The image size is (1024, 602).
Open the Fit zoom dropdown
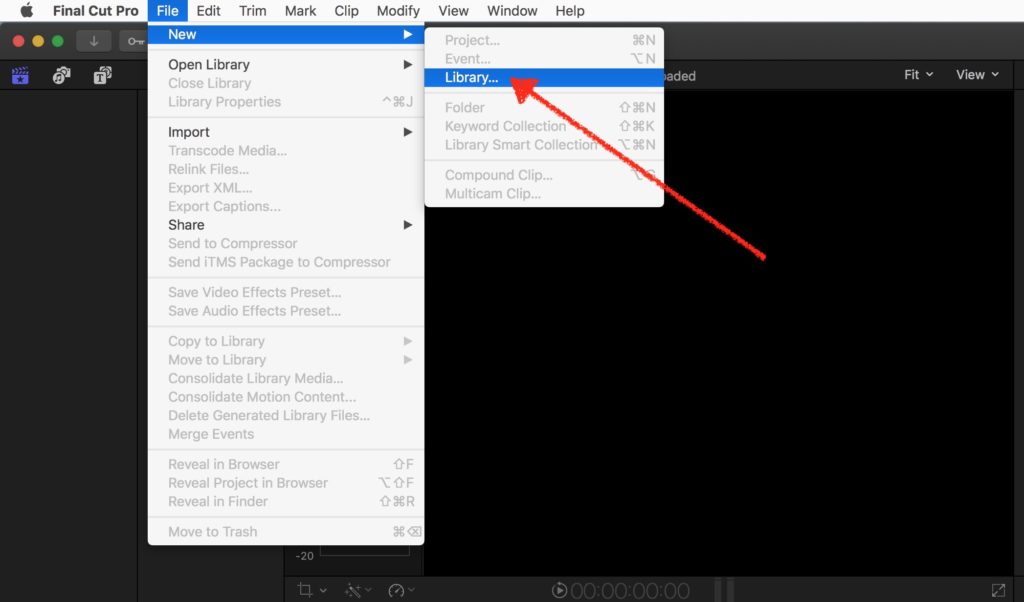click(918, 74)
